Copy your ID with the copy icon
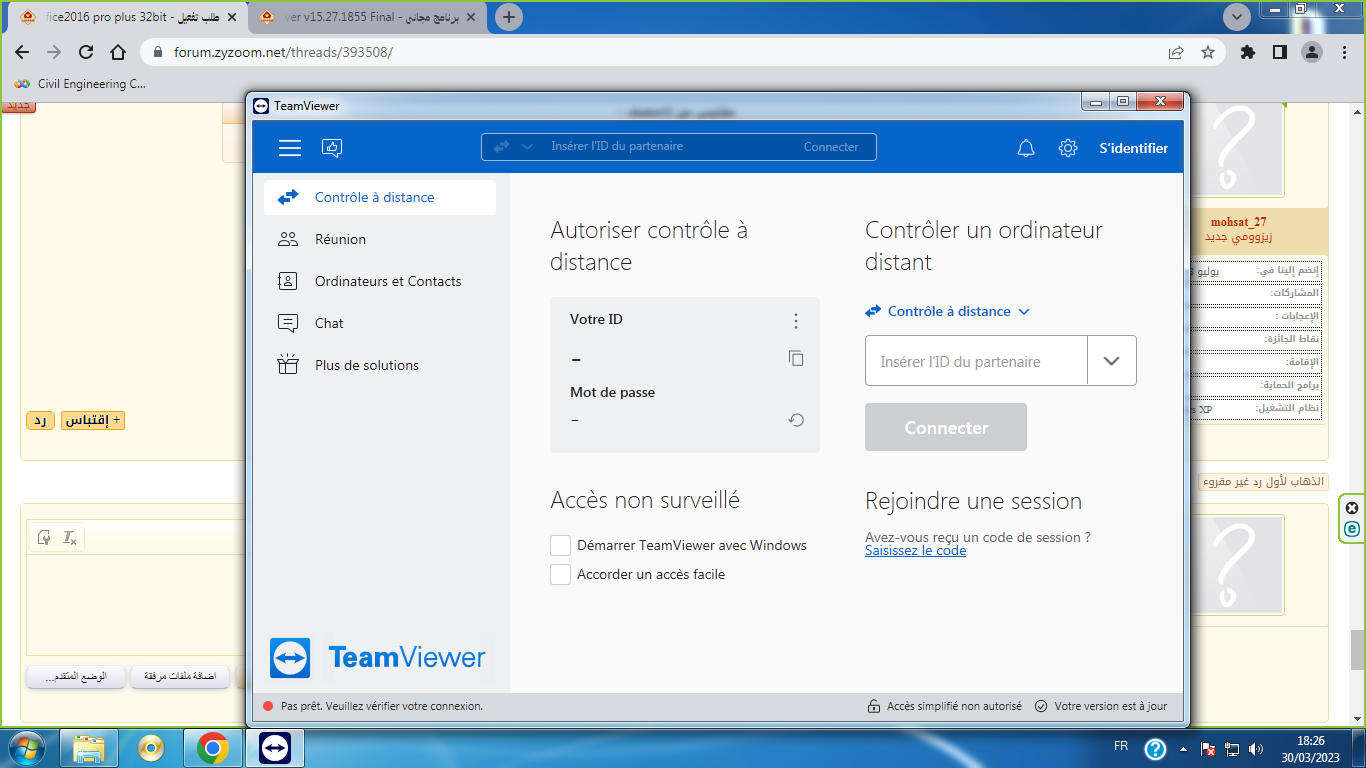The image size is (1366, 768). click(x=796, y=358)
